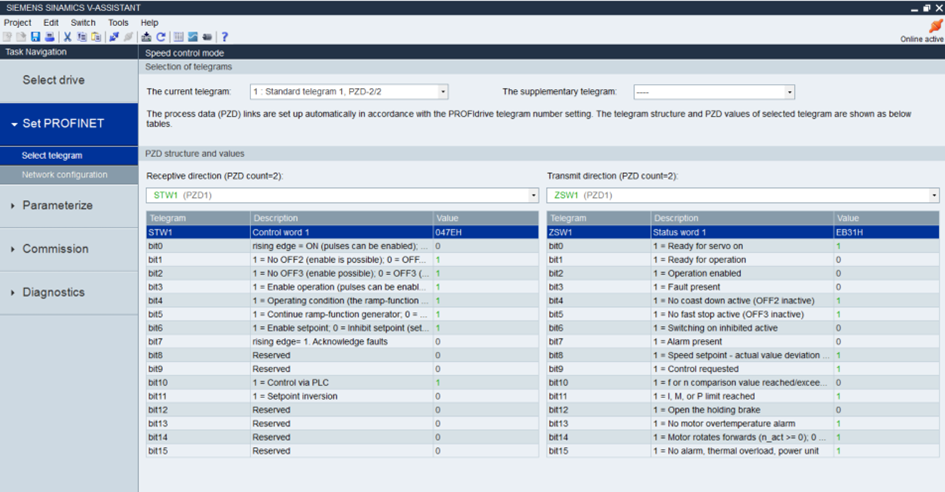The image size is (945, 492).
Task: Click the Reset/refresh circular arrow icon
Action: click(161, 37)
